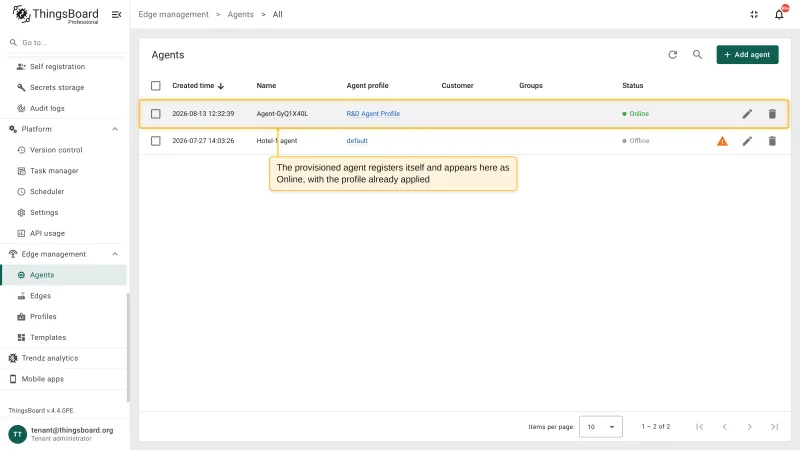
Task: Sort by Customer column header
Action: [457, 86]
